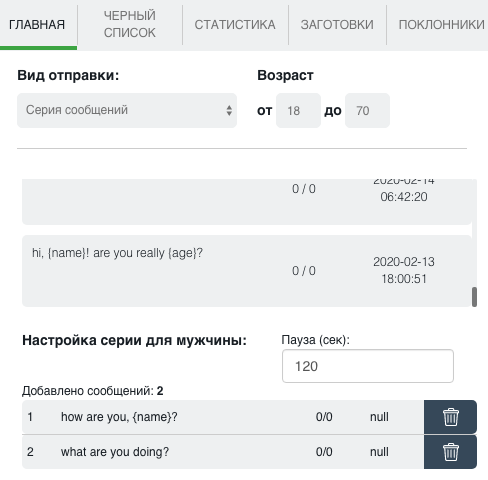488x480 pixels.
Task: Delete message 2 with trash icon
Action: (x=450, y=452)
